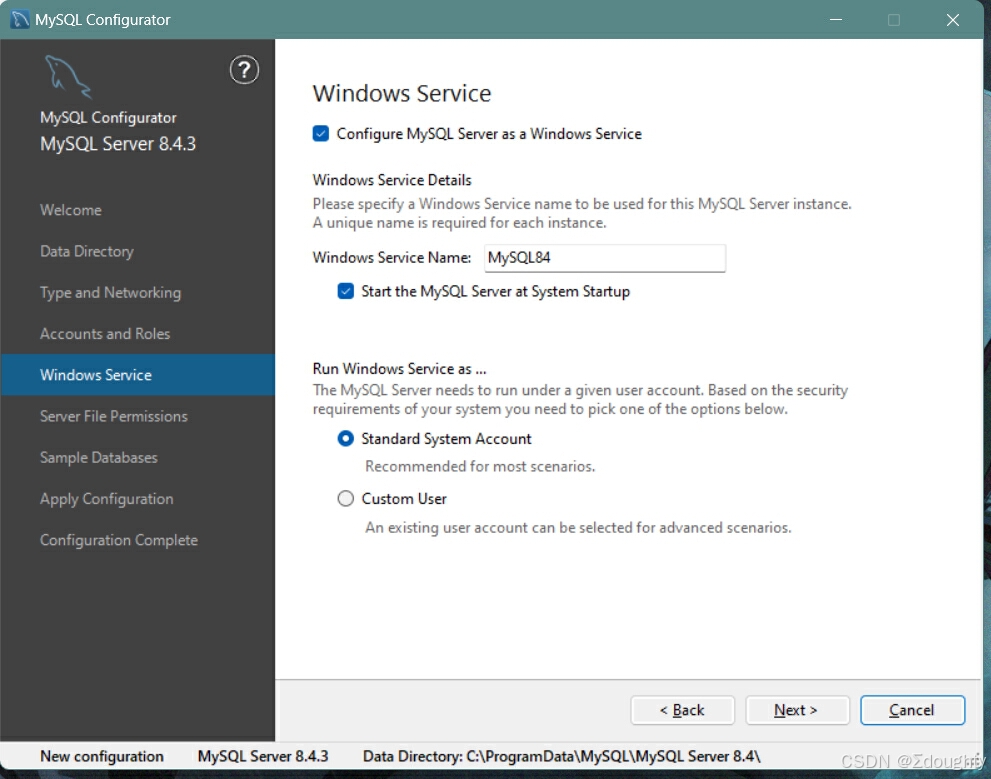
Task: Click the MySQL dolphin logo in sidebar
Action: [68, 77]
